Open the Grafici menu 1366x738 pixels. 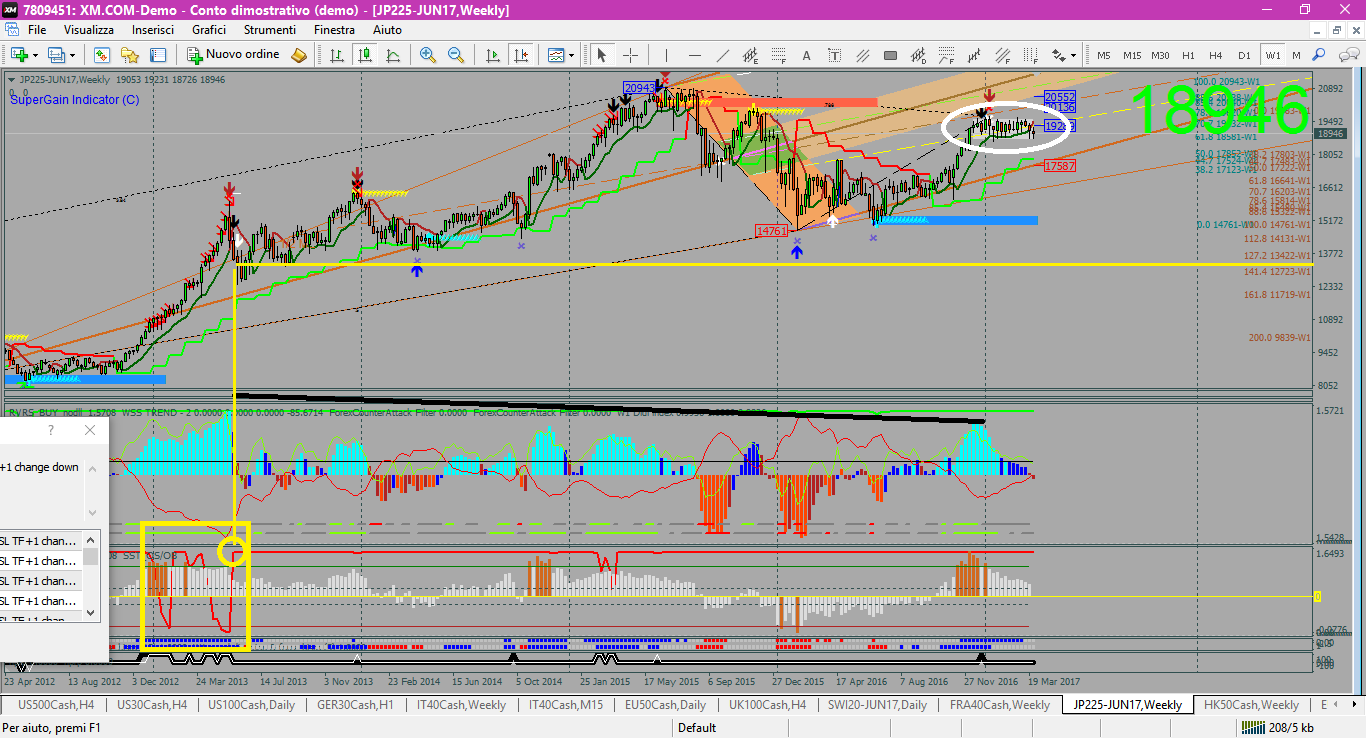click(x=209, y=30)
